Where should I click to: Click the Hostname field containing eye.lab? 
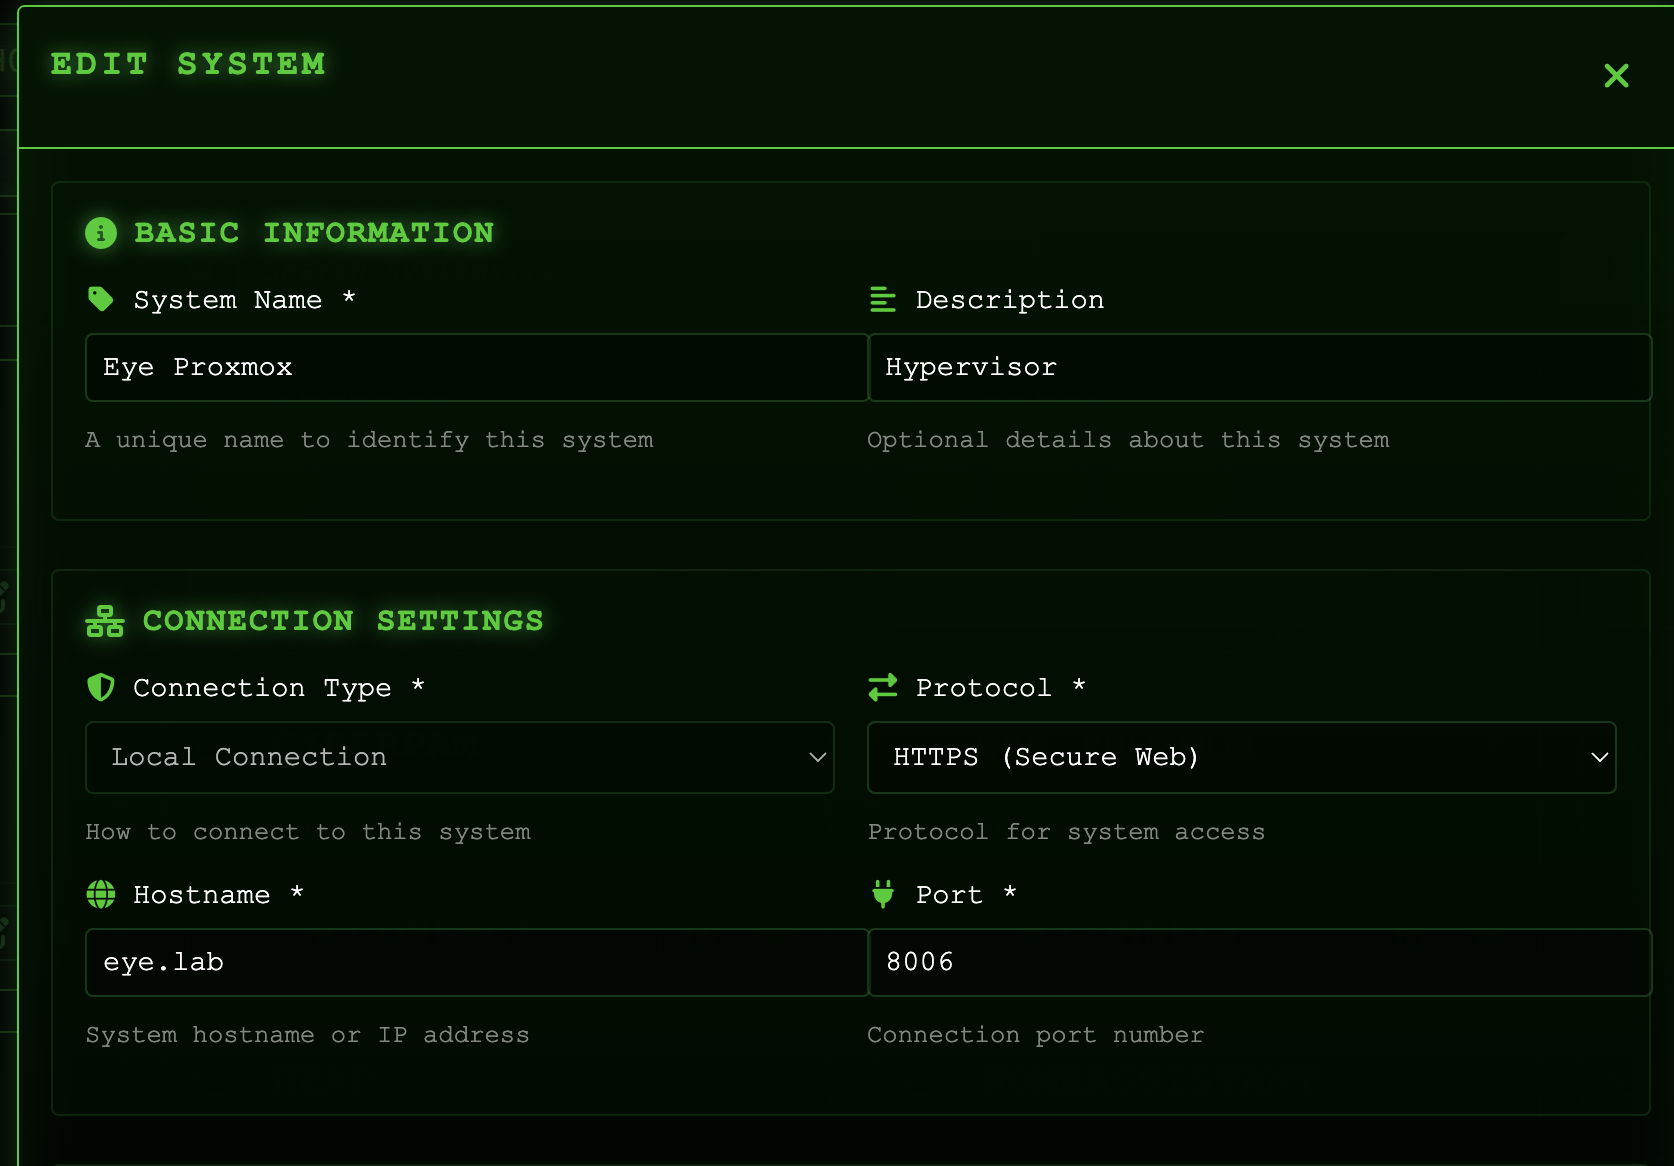pyautogui.click(x=476, y=962)
